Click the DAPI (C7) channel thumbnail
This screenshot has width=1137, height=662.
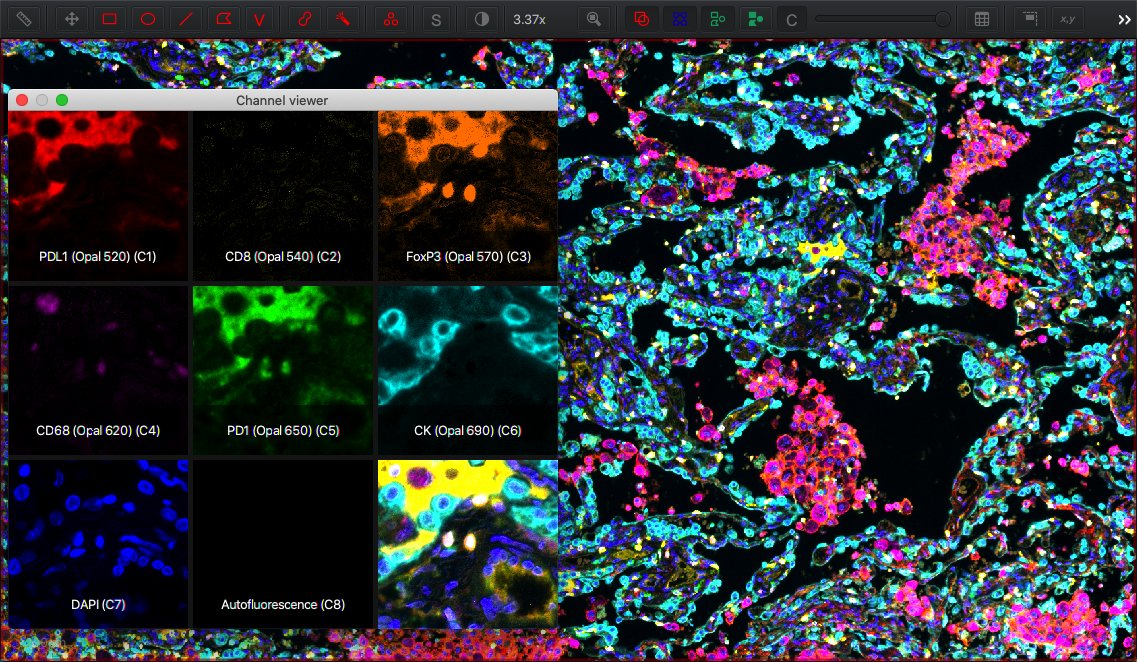[98, 544]
